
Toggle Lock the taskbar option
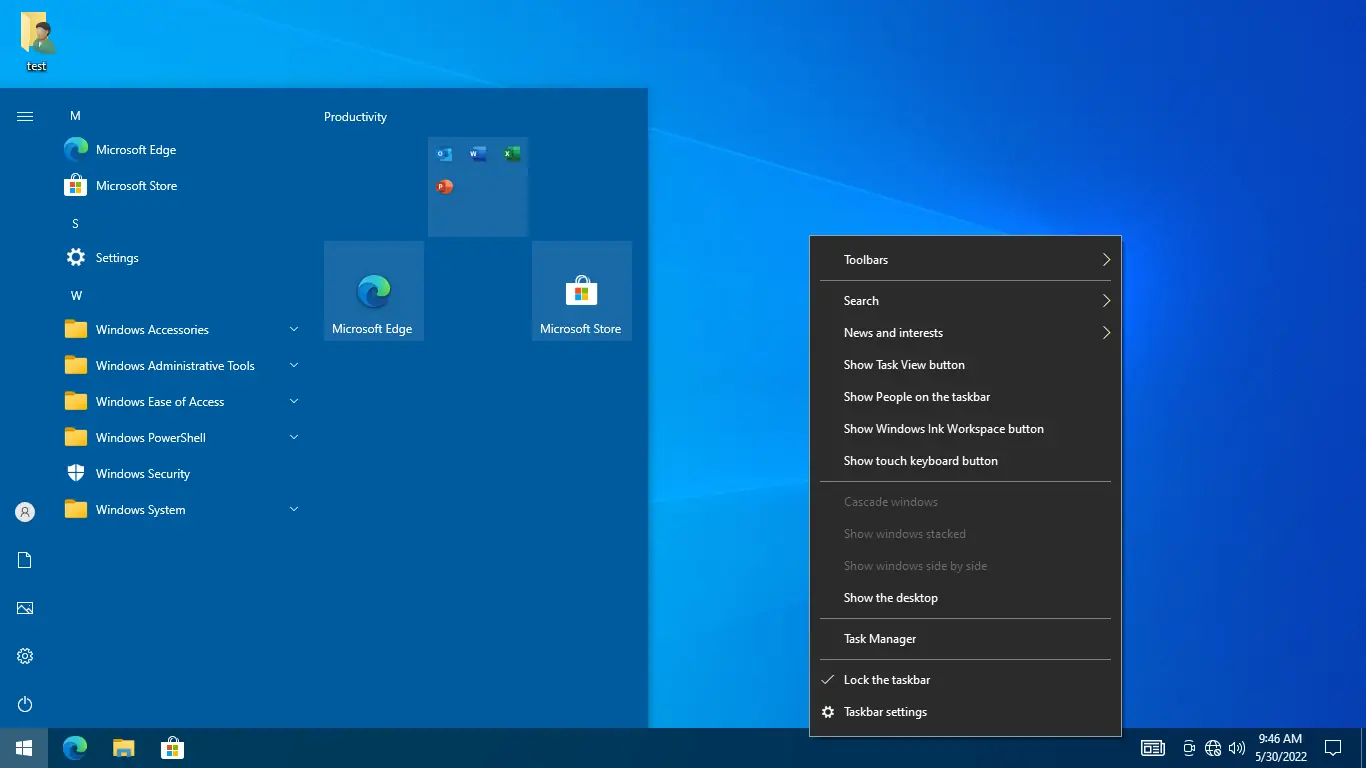point(887,680)
